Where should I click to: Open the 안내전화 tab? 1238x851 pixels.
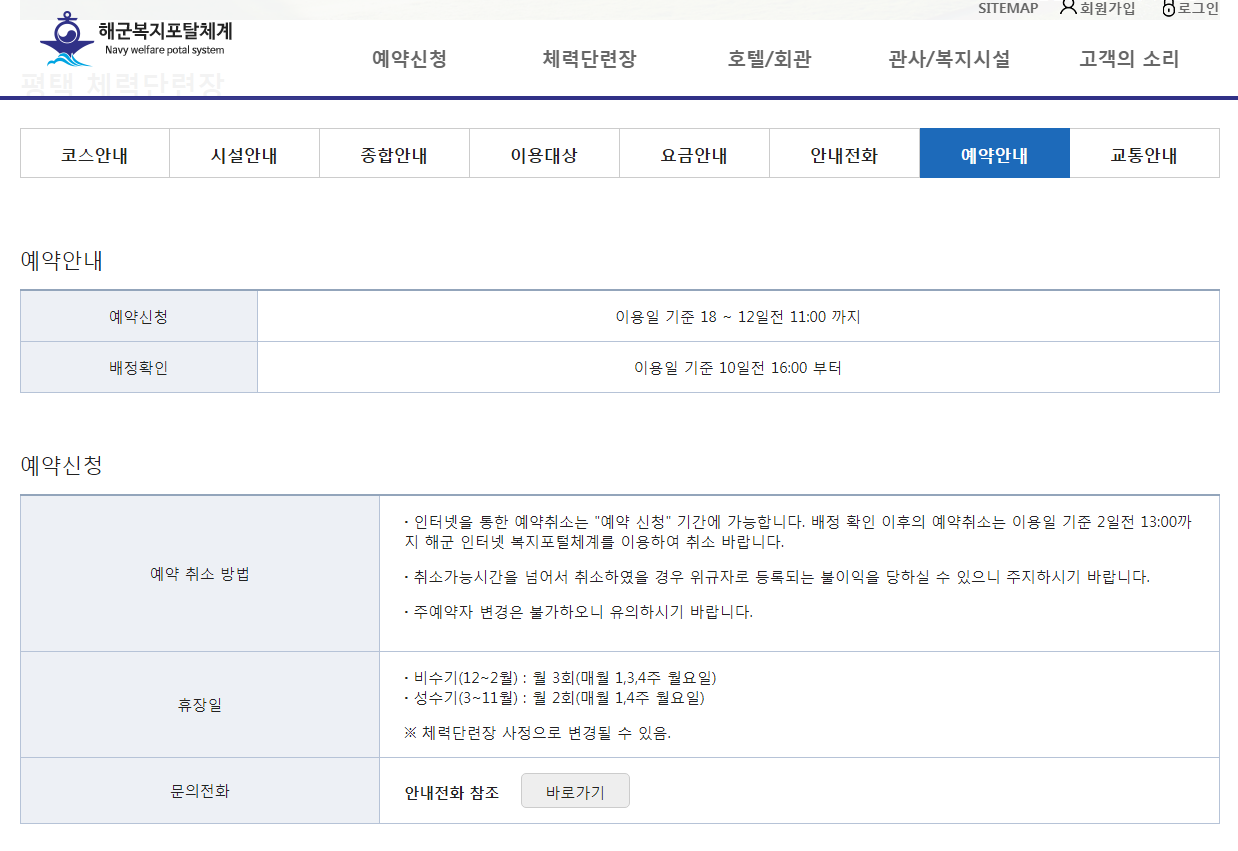coord(844,152)
